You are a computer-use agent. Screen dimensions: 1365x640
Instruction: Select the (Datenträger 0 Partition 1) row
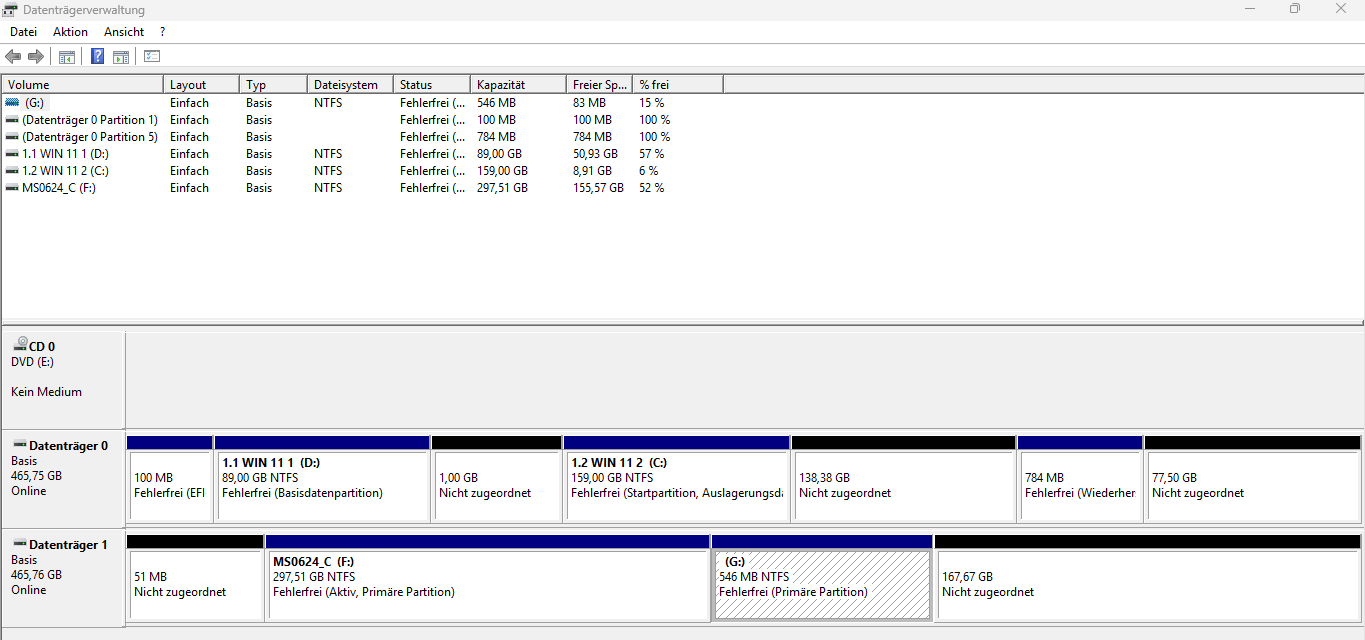(90, 119)
